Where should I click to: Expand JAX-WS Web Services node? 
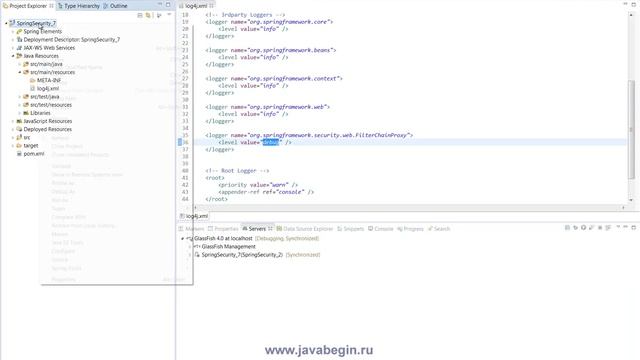13,48
